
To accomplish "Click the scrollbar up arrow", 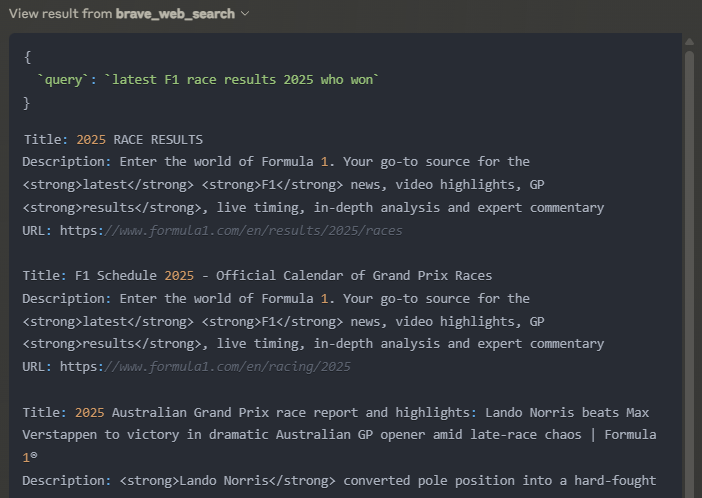I will (689, 42).
